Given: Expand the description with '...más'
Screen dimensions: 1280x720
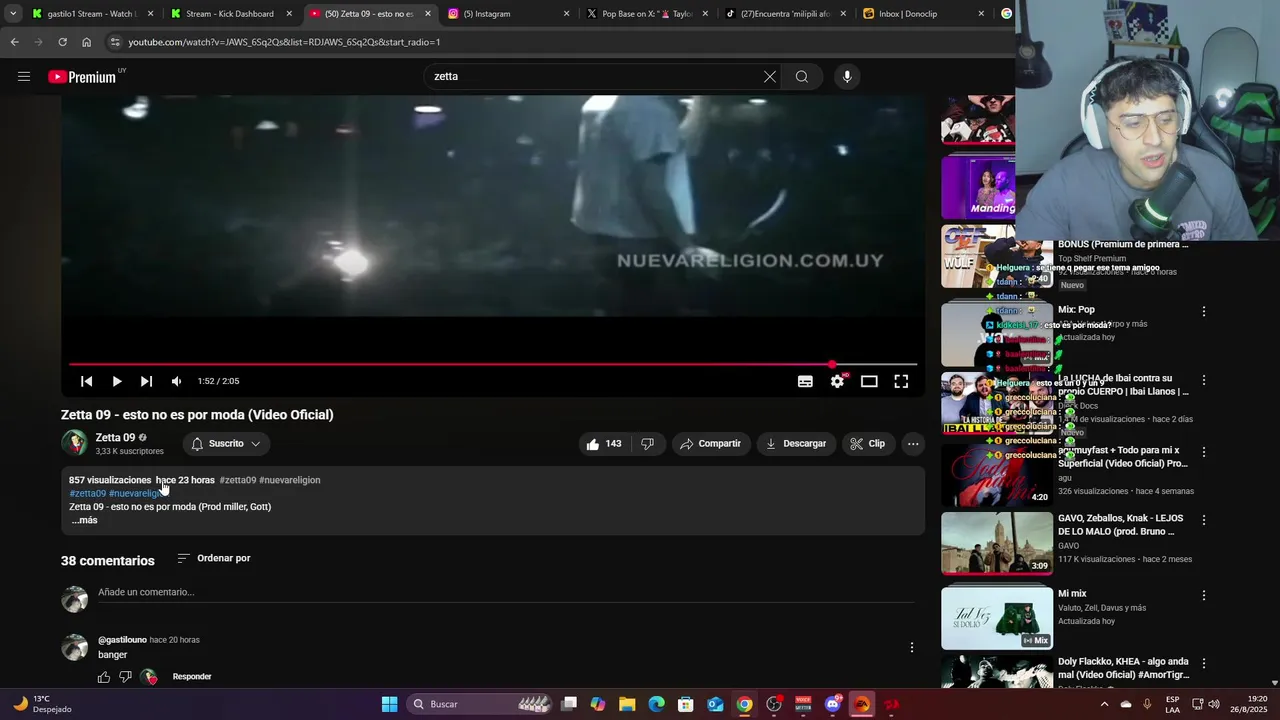Looking at the screenshot, I should 85,520.
